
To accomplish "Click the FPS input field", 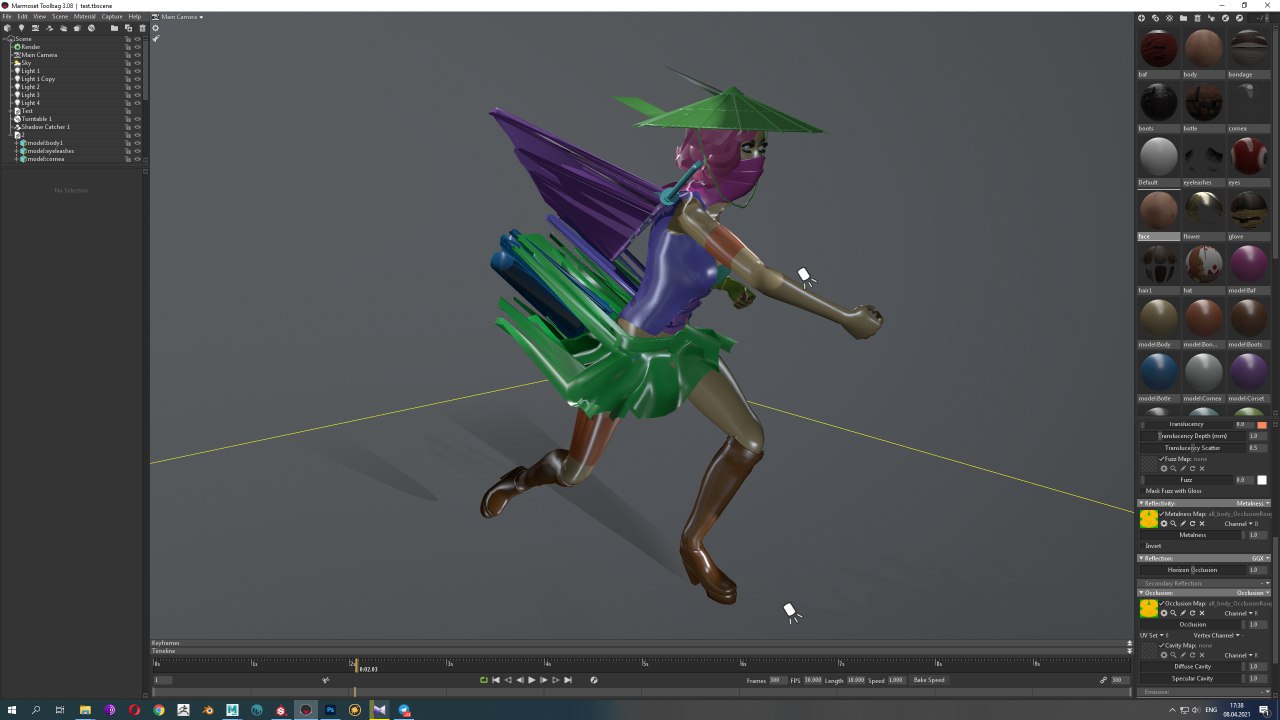I will pyautogui.click(x=813, y=680).
